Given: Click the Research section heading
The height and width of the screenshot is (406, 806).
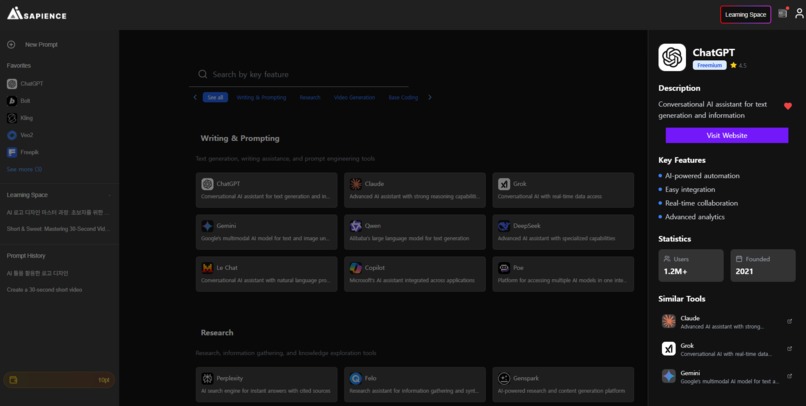Looking at the screenshot, I should click(x=217, y=333).
